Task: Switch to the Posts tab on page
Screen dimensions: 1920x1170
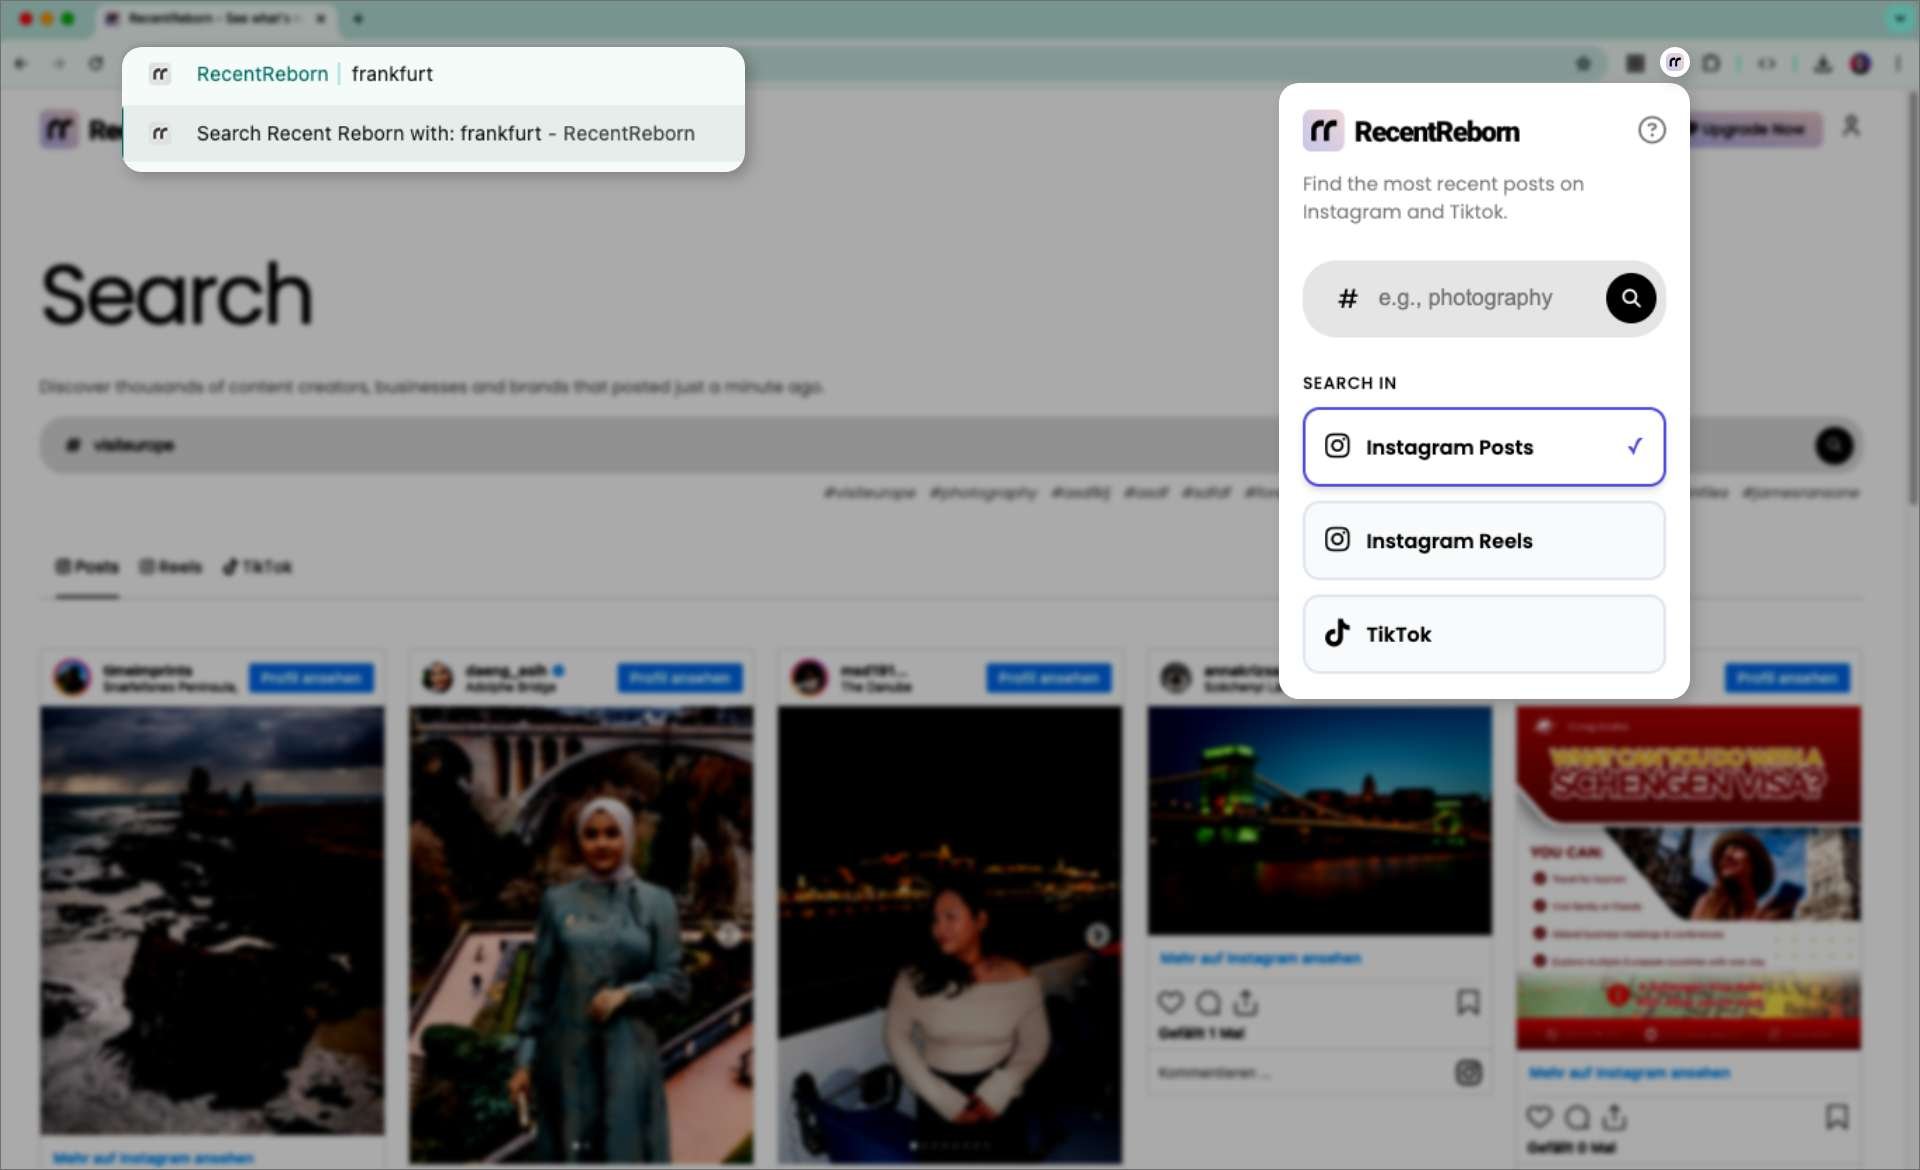Action: (x=87, y=567)
